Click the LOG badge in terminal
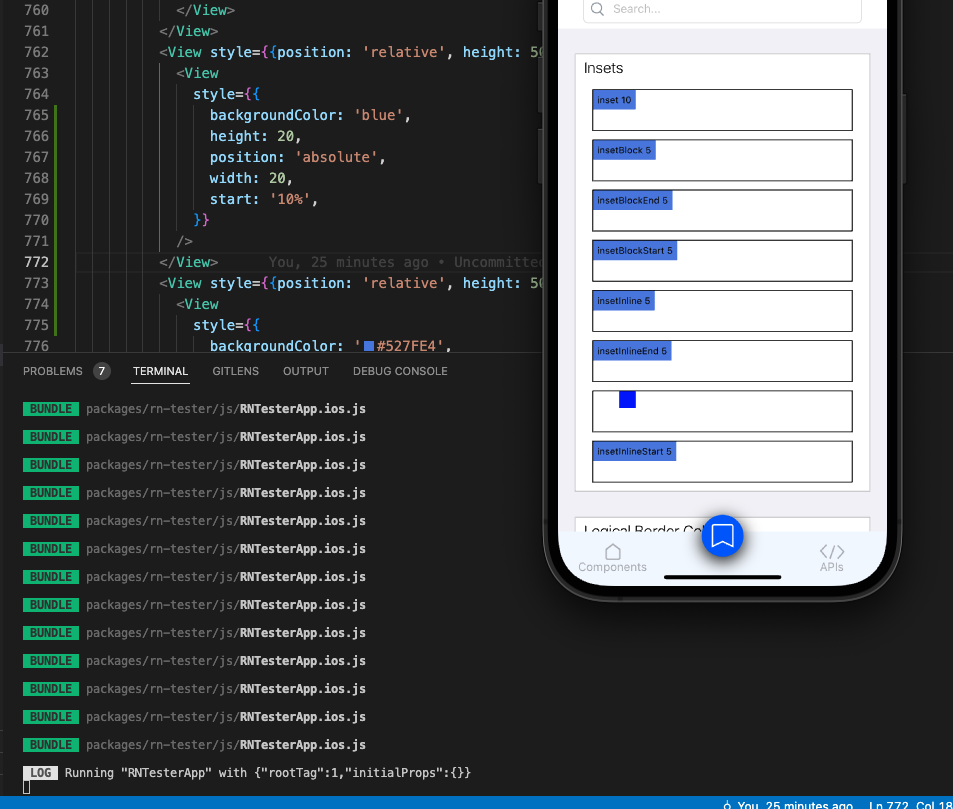The height and width of the screenshot is (809, 953). (40, 773)
